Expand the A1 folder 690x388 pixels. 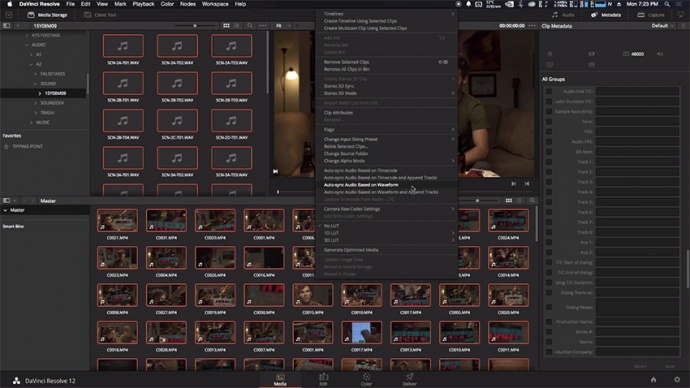pyautogui.click(x=31, y=55)
